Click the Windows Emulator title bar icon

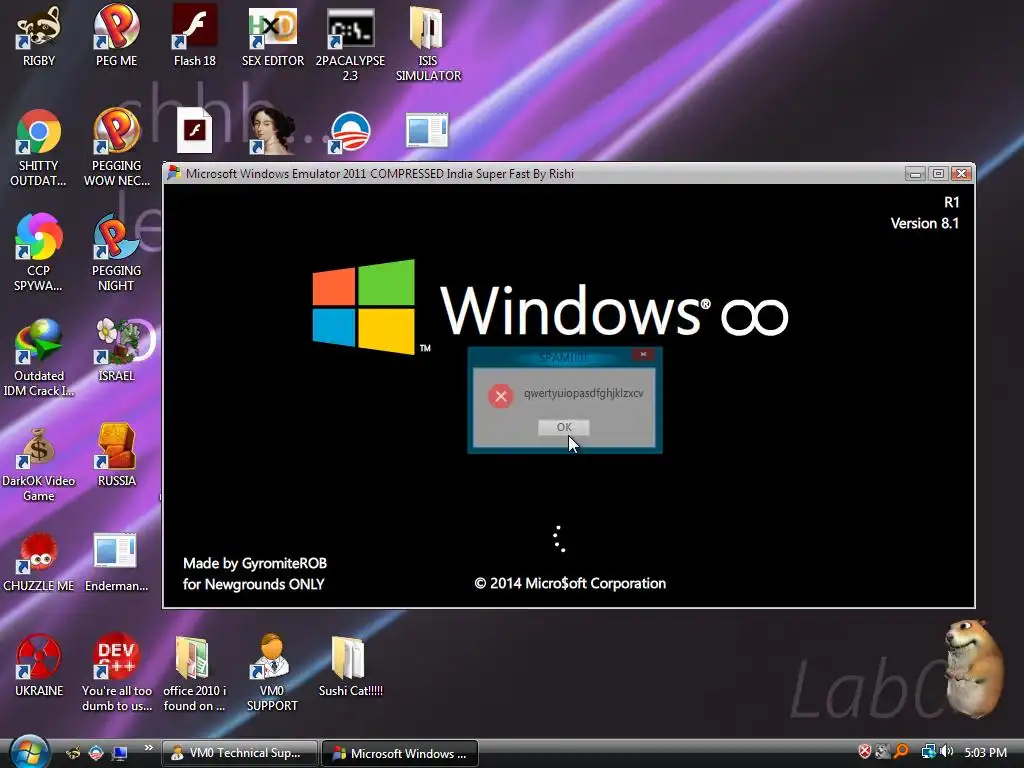click(x=174, y=173)
